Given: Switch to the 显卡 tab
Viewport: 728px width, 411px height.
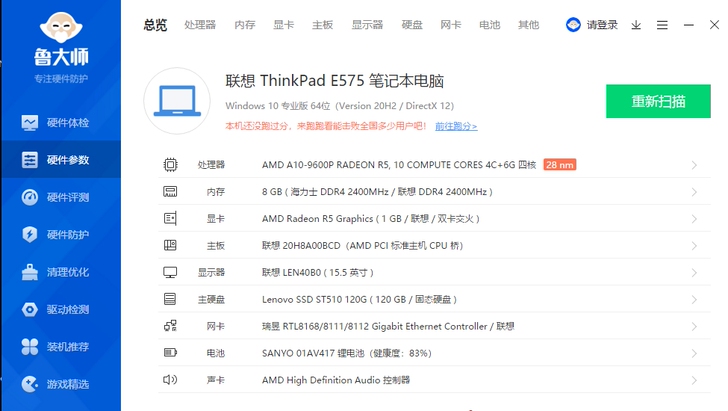Looking at the screenshot, I should click(283, 25).
